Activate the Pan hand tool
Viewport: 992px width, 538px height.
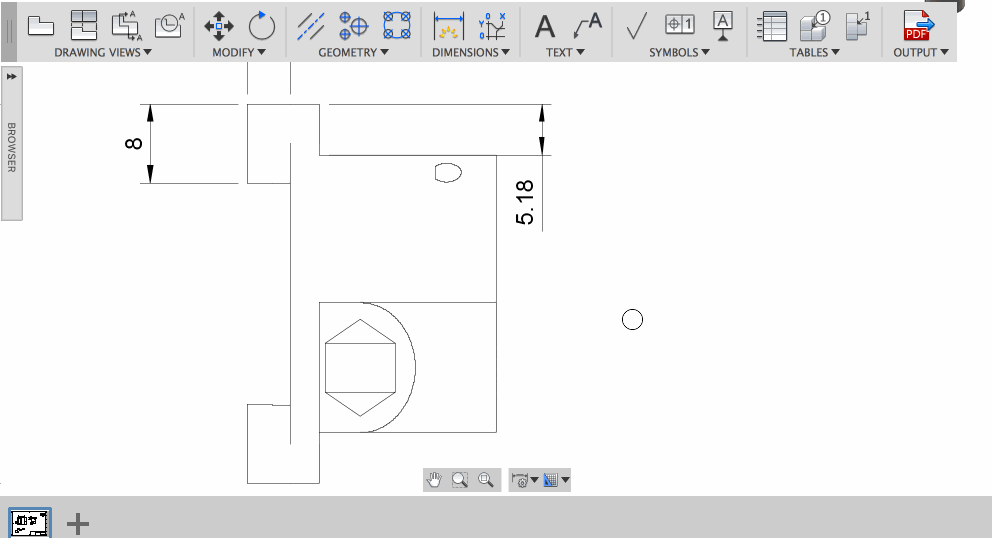pyautogui.click(x=434, y=480)
